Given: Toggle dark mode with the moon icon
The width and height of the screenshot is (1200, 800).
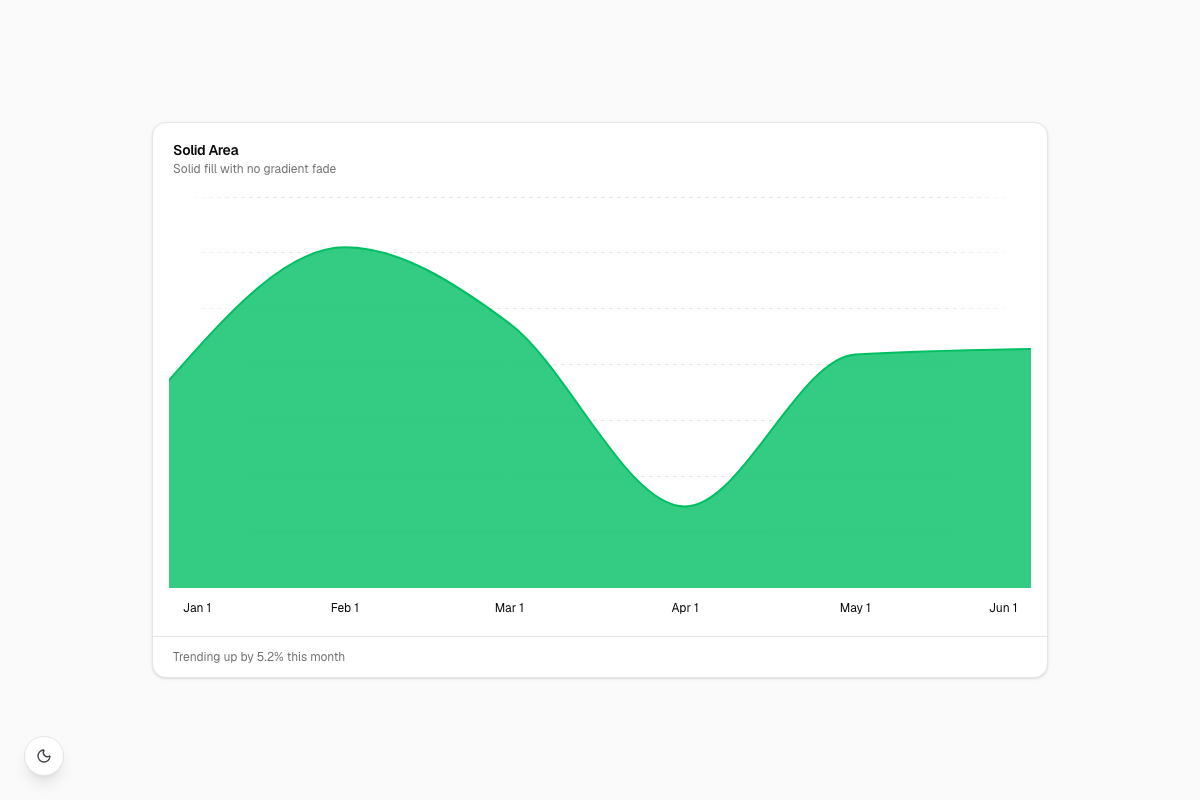Looking at the screenshot, I should pyautogui.click(x=44, y=756).
